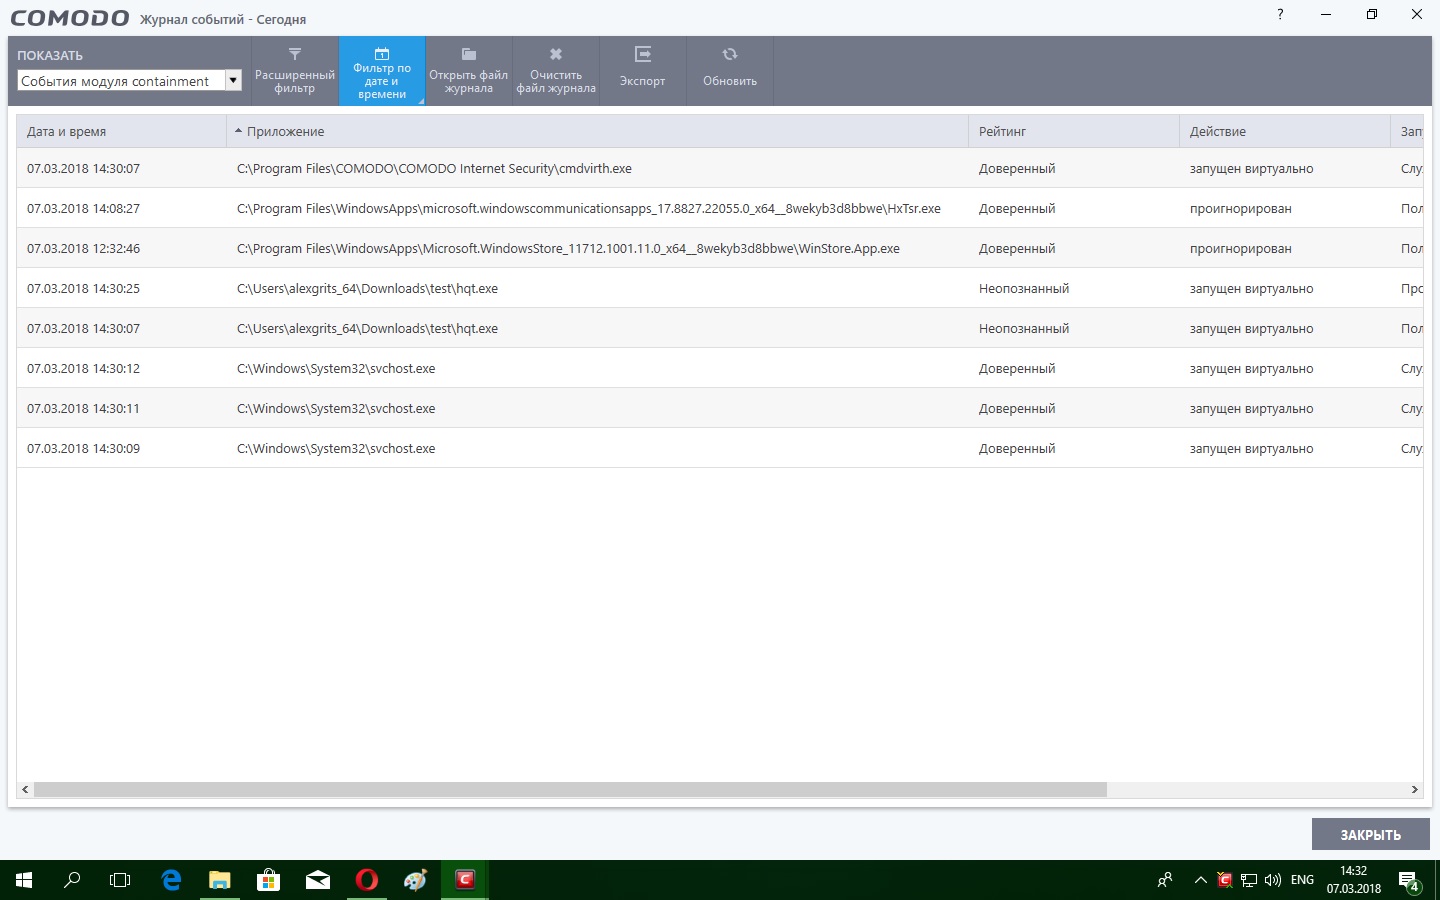Screen dimensions: 1440x900
Task: Expand the ПОКАЗАТЬ dropdown arrow
Action: click(233, 81)
